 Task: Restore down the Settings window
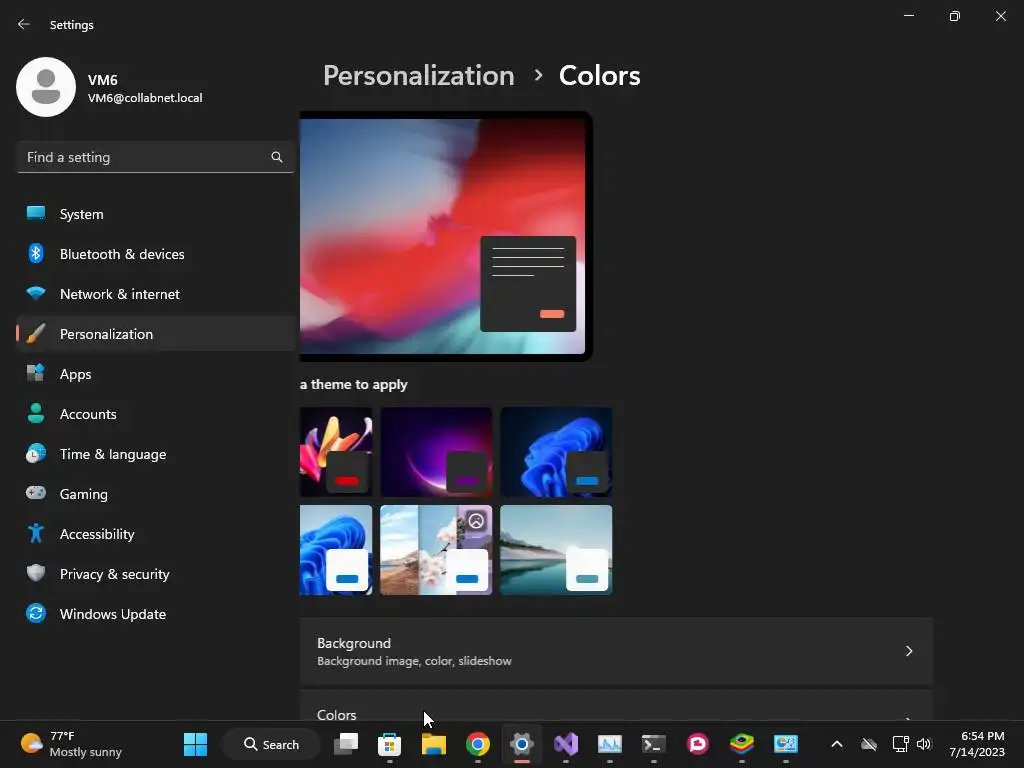point(955,16)
